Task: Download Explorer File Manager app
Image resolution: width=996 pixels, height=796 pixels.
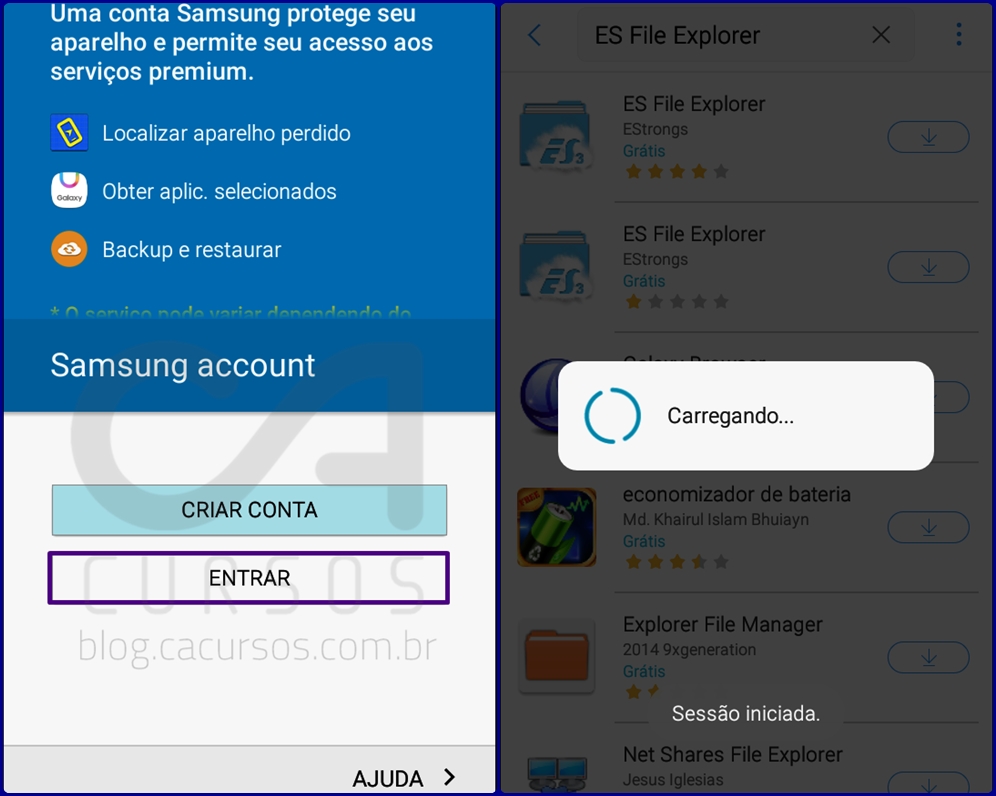Action: coord(928,658)
